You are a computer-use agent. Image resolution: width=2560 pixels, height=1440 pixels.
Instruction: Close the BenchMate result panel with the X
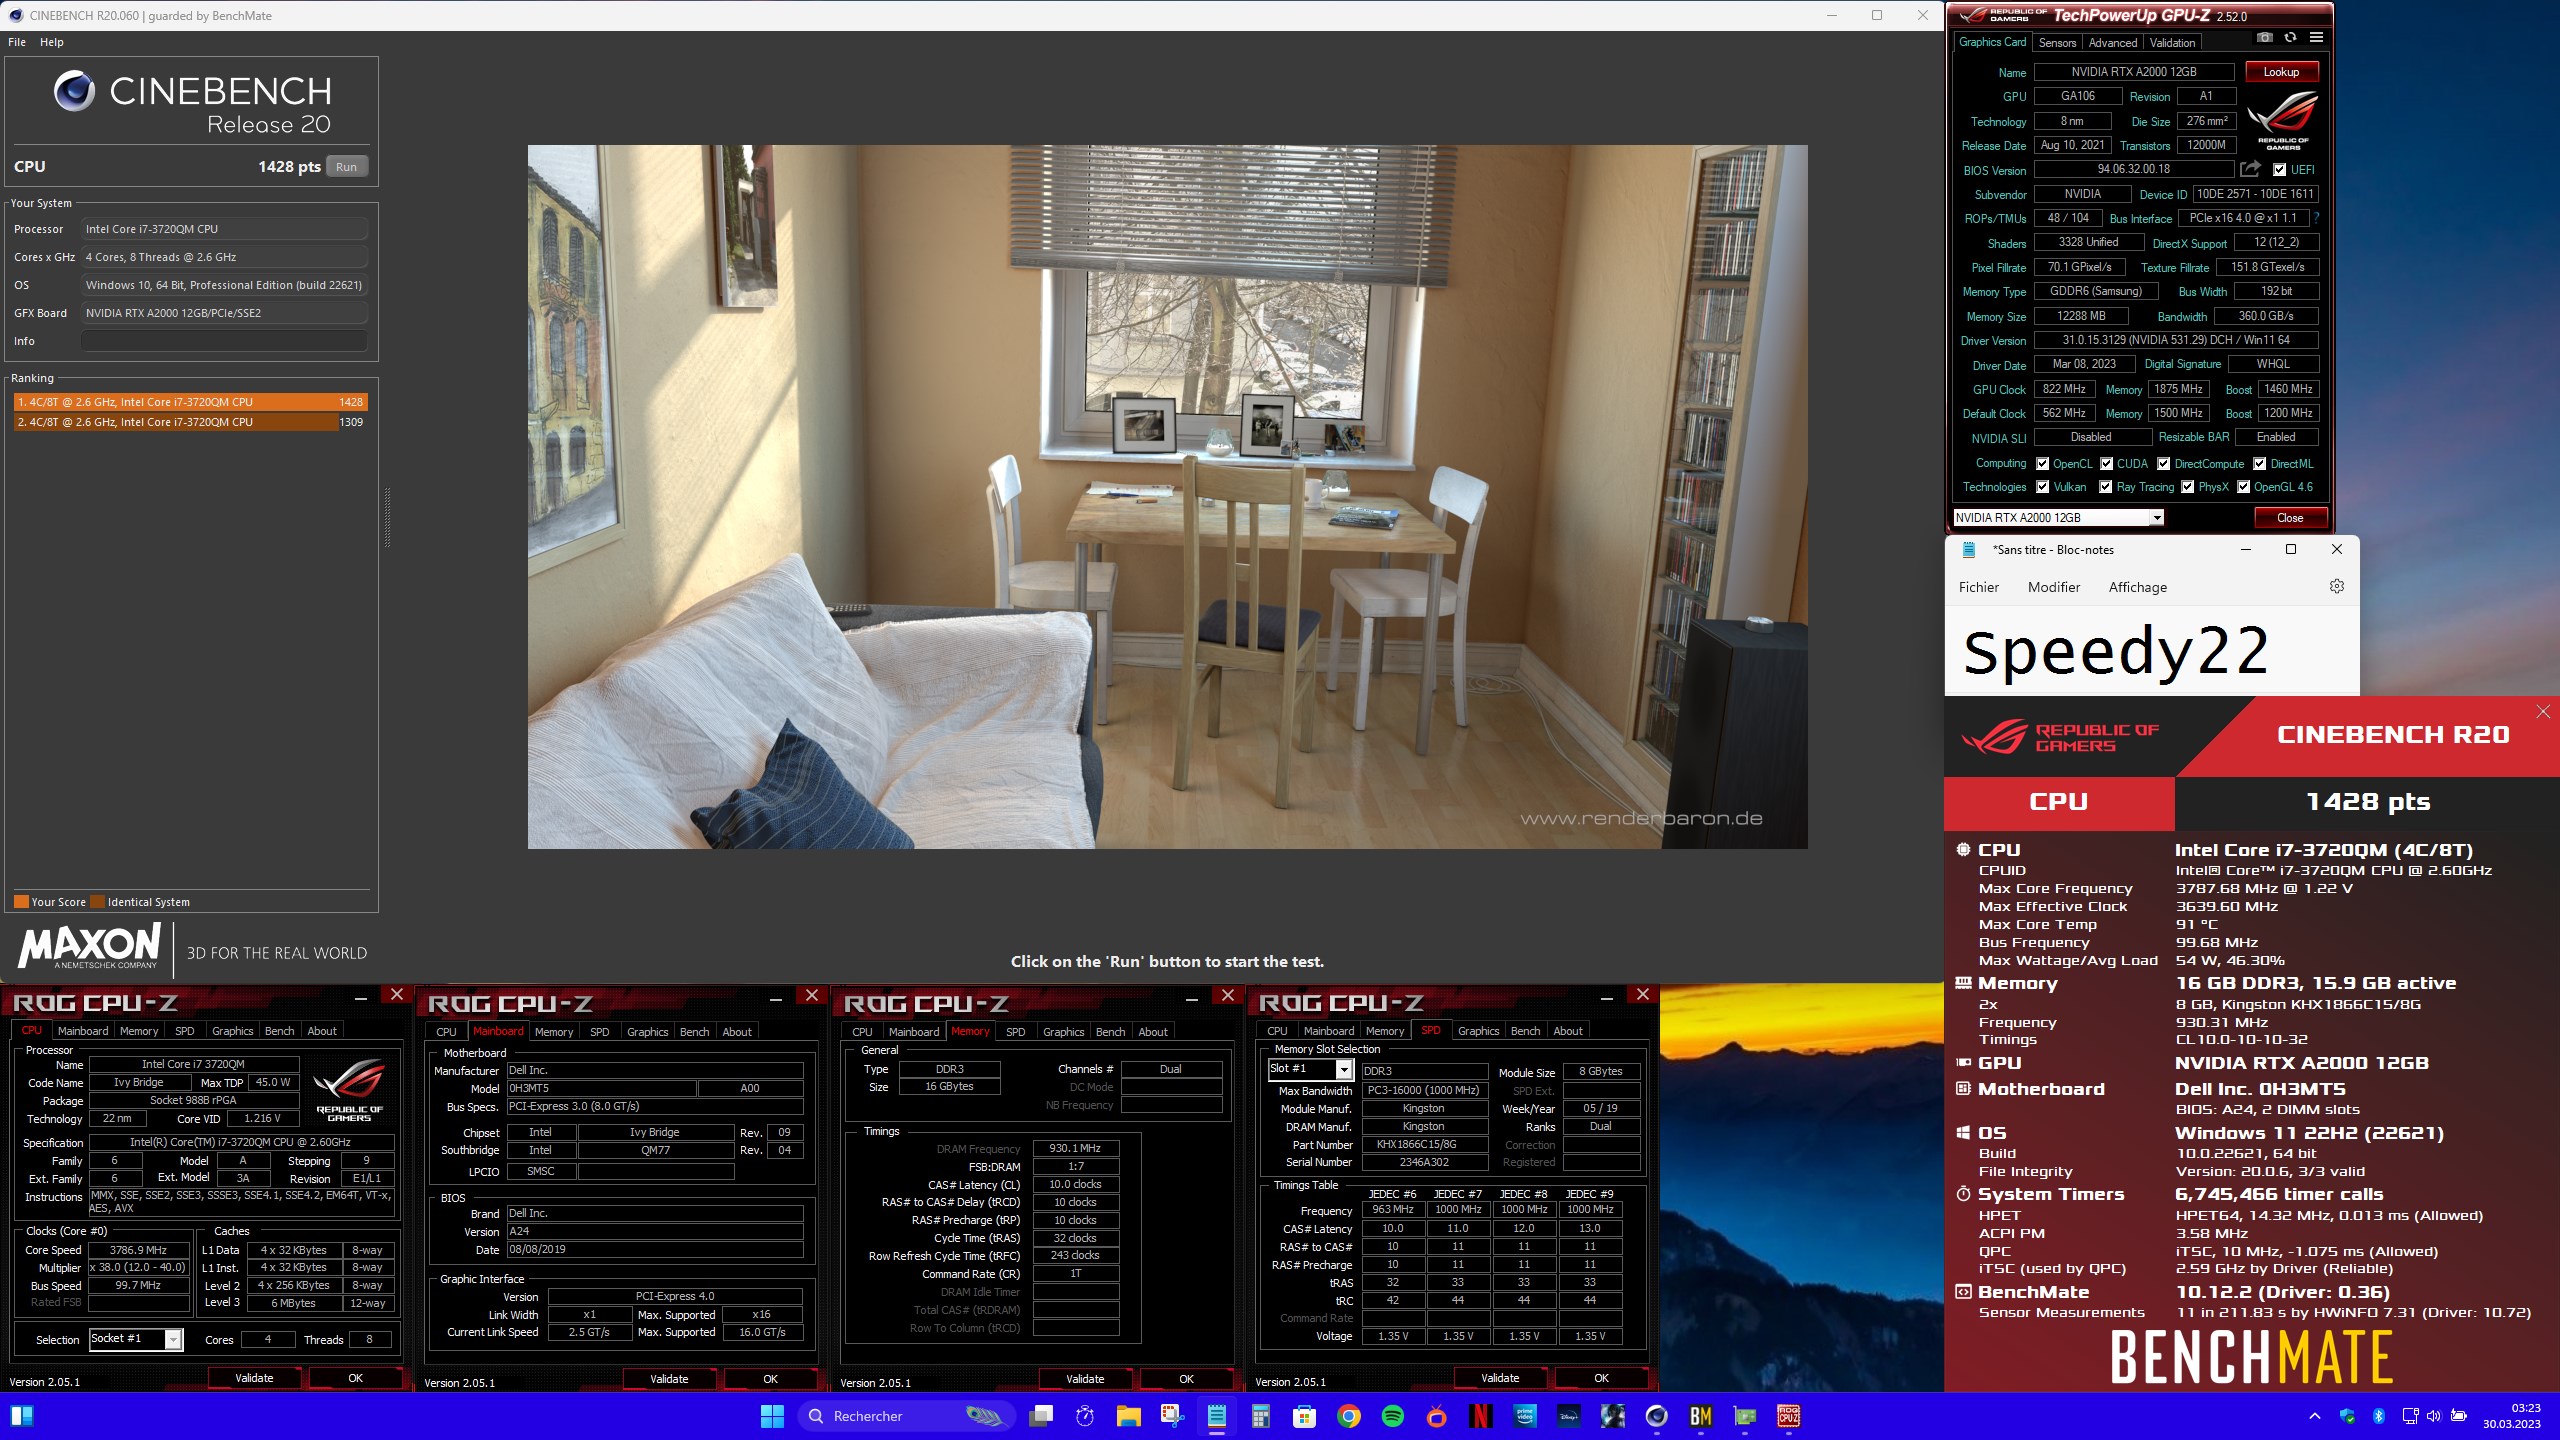[2543, 712]
